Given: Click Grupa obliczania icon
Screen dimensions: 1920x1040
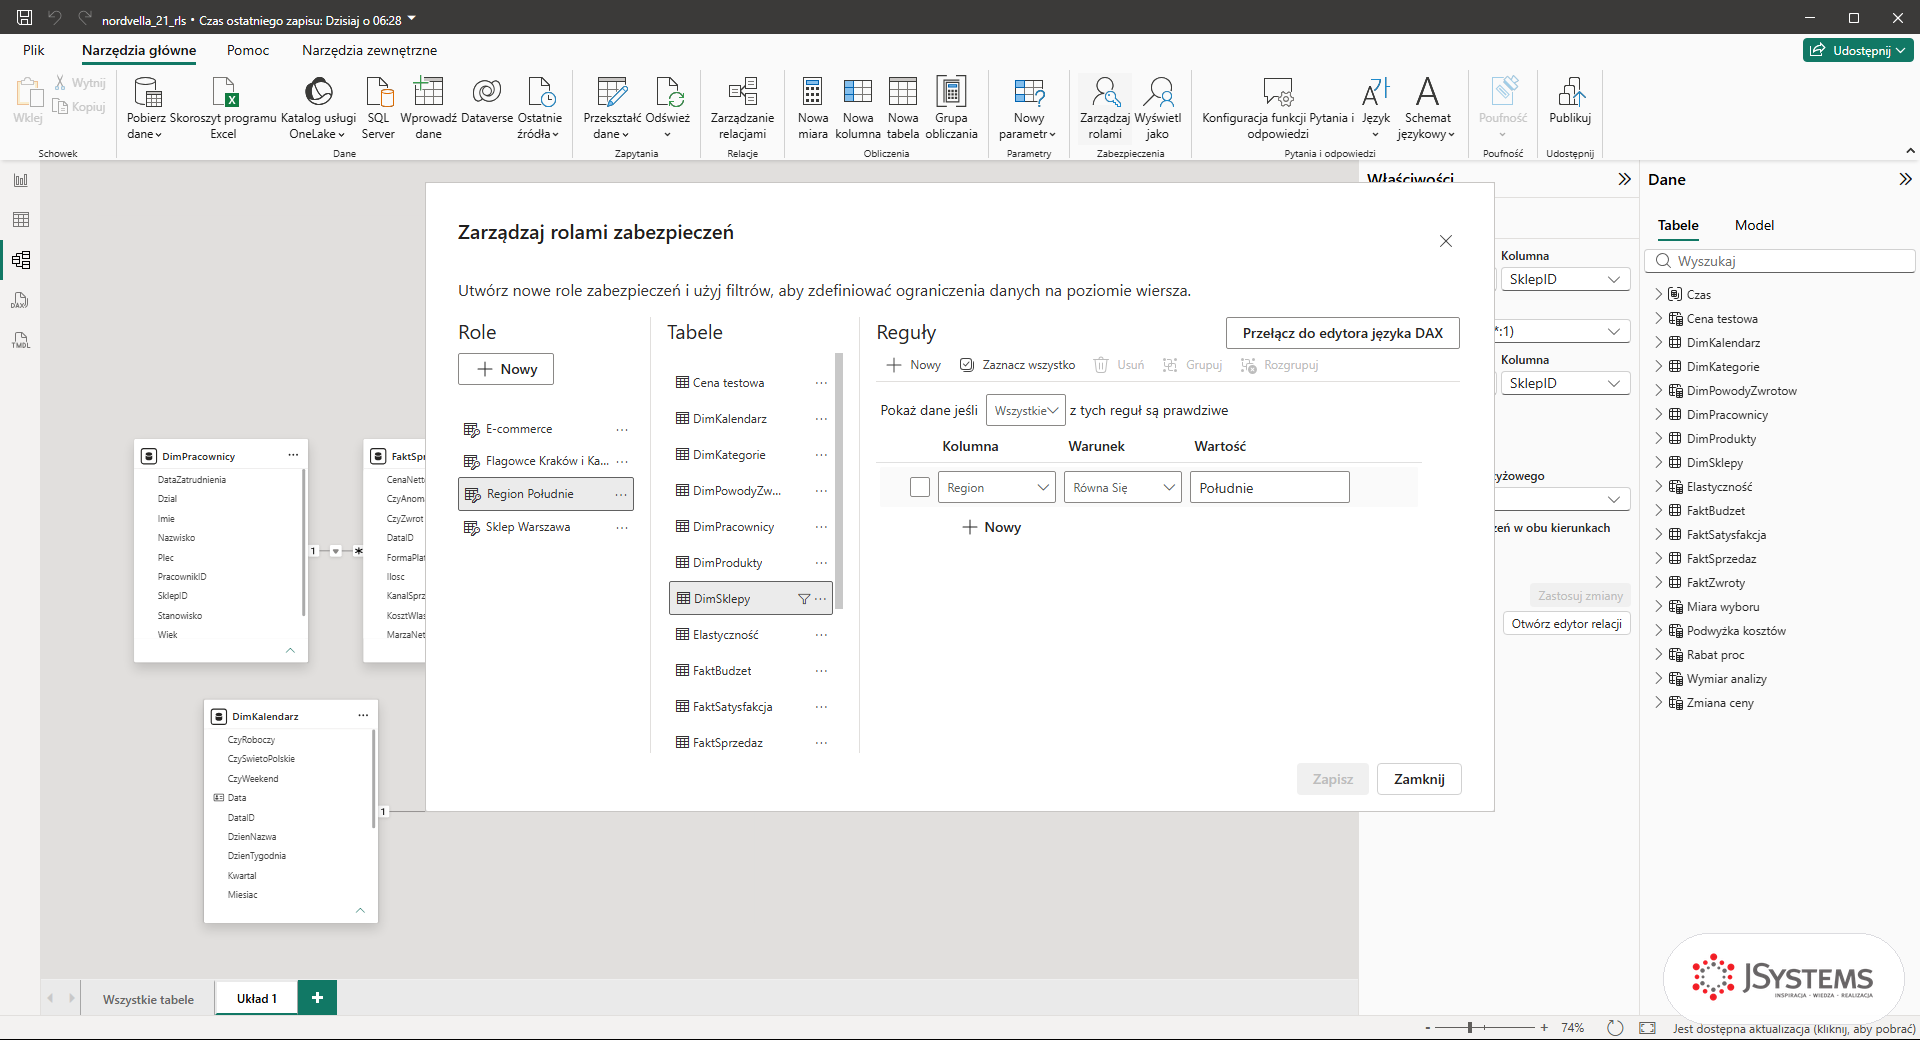Looking at the screenshot, I should pyautogui.click(x=951, y=108).
